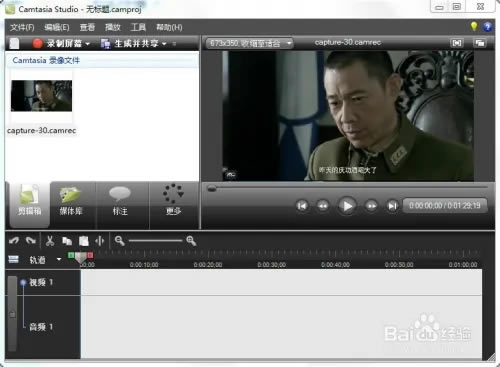Open the 工具 menu
The image size is (500, 367).
[x=138, y=27]
